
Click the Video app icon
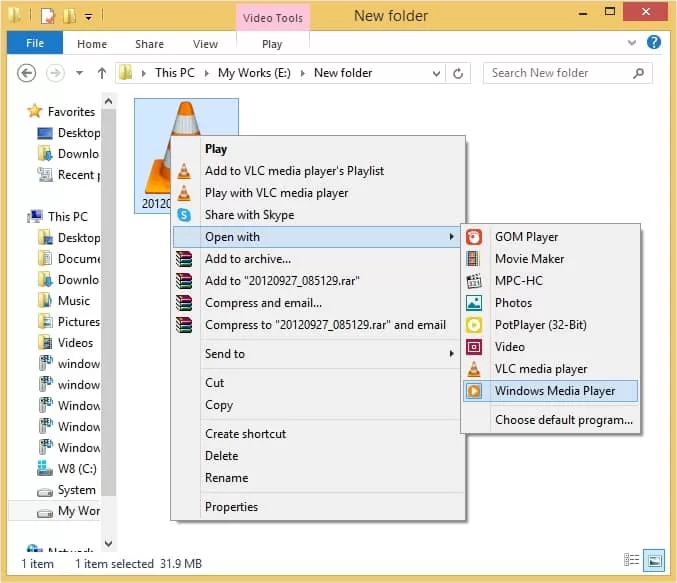[474, 347]
